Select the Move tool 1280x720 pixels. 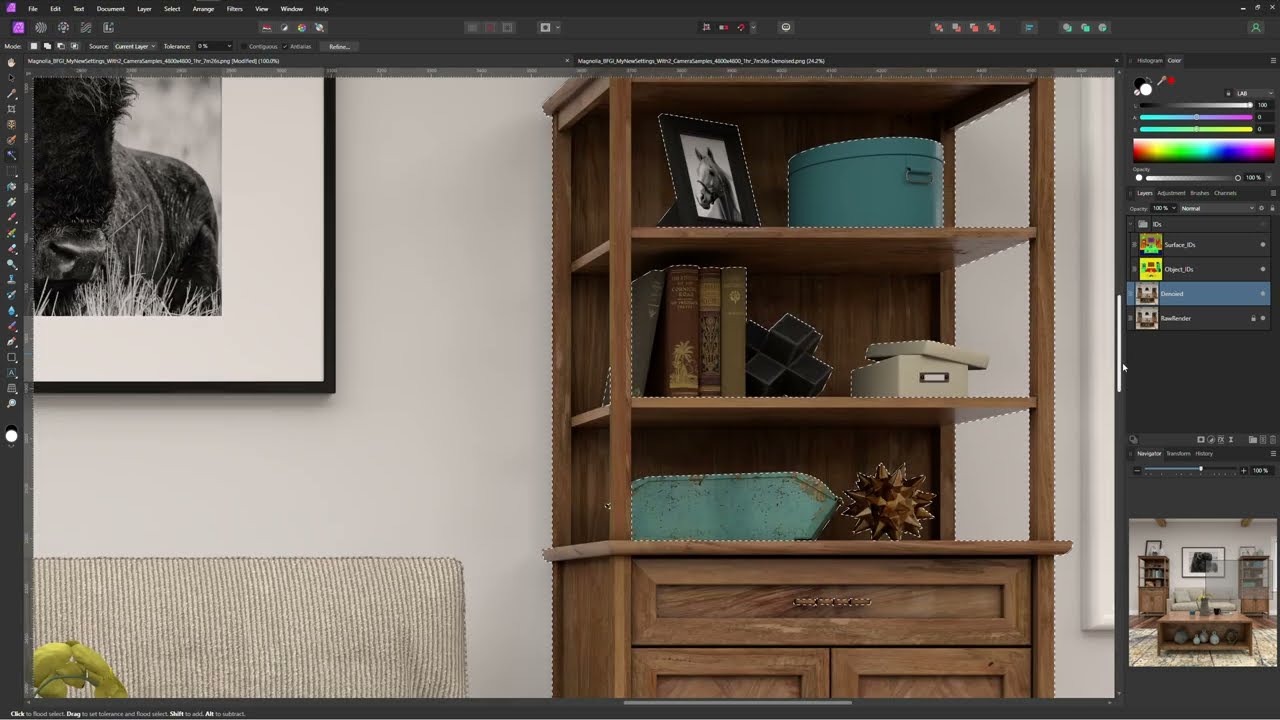click(12, 77)
